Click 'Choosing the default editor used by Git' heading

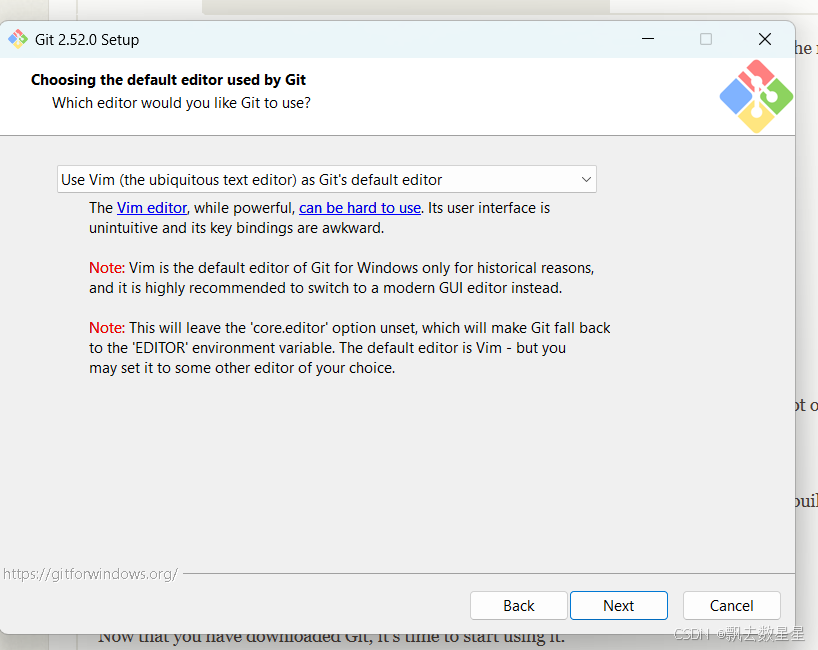click(x=168, y=80)
